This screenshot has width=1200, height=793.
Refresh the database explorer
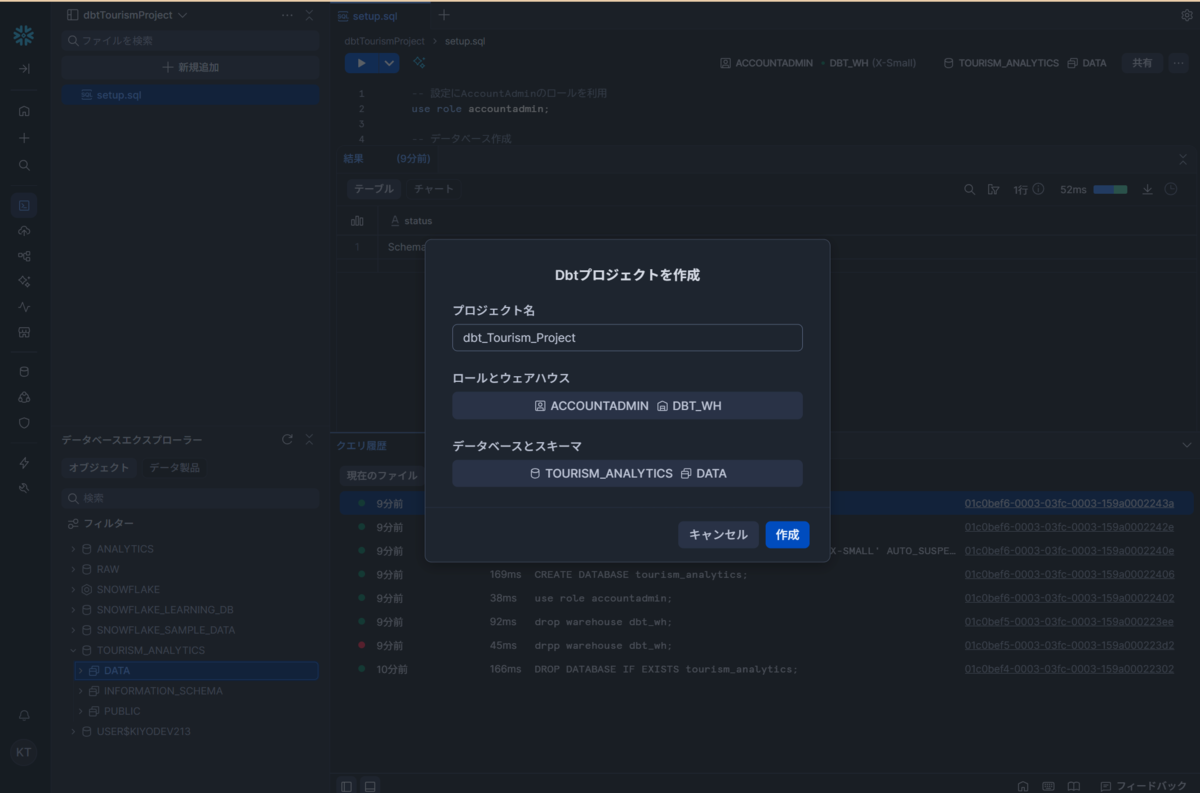(x=287, y=440)
